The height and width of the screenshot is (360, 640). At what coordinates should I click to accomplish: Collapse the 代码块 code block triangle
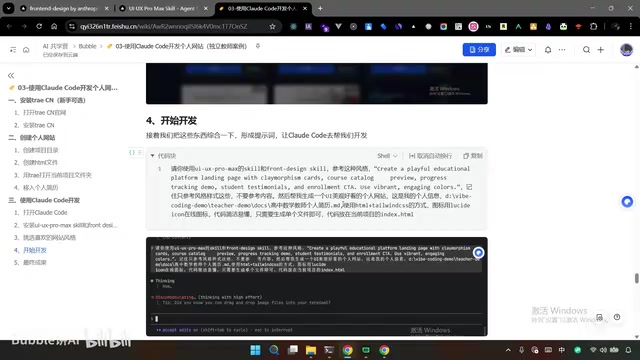[152, 156]
